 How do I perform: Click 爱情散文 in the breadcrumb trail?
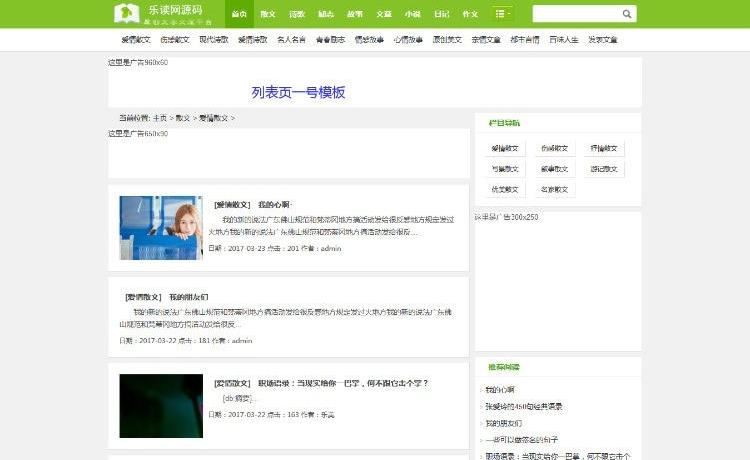click(x=213, y=118)
